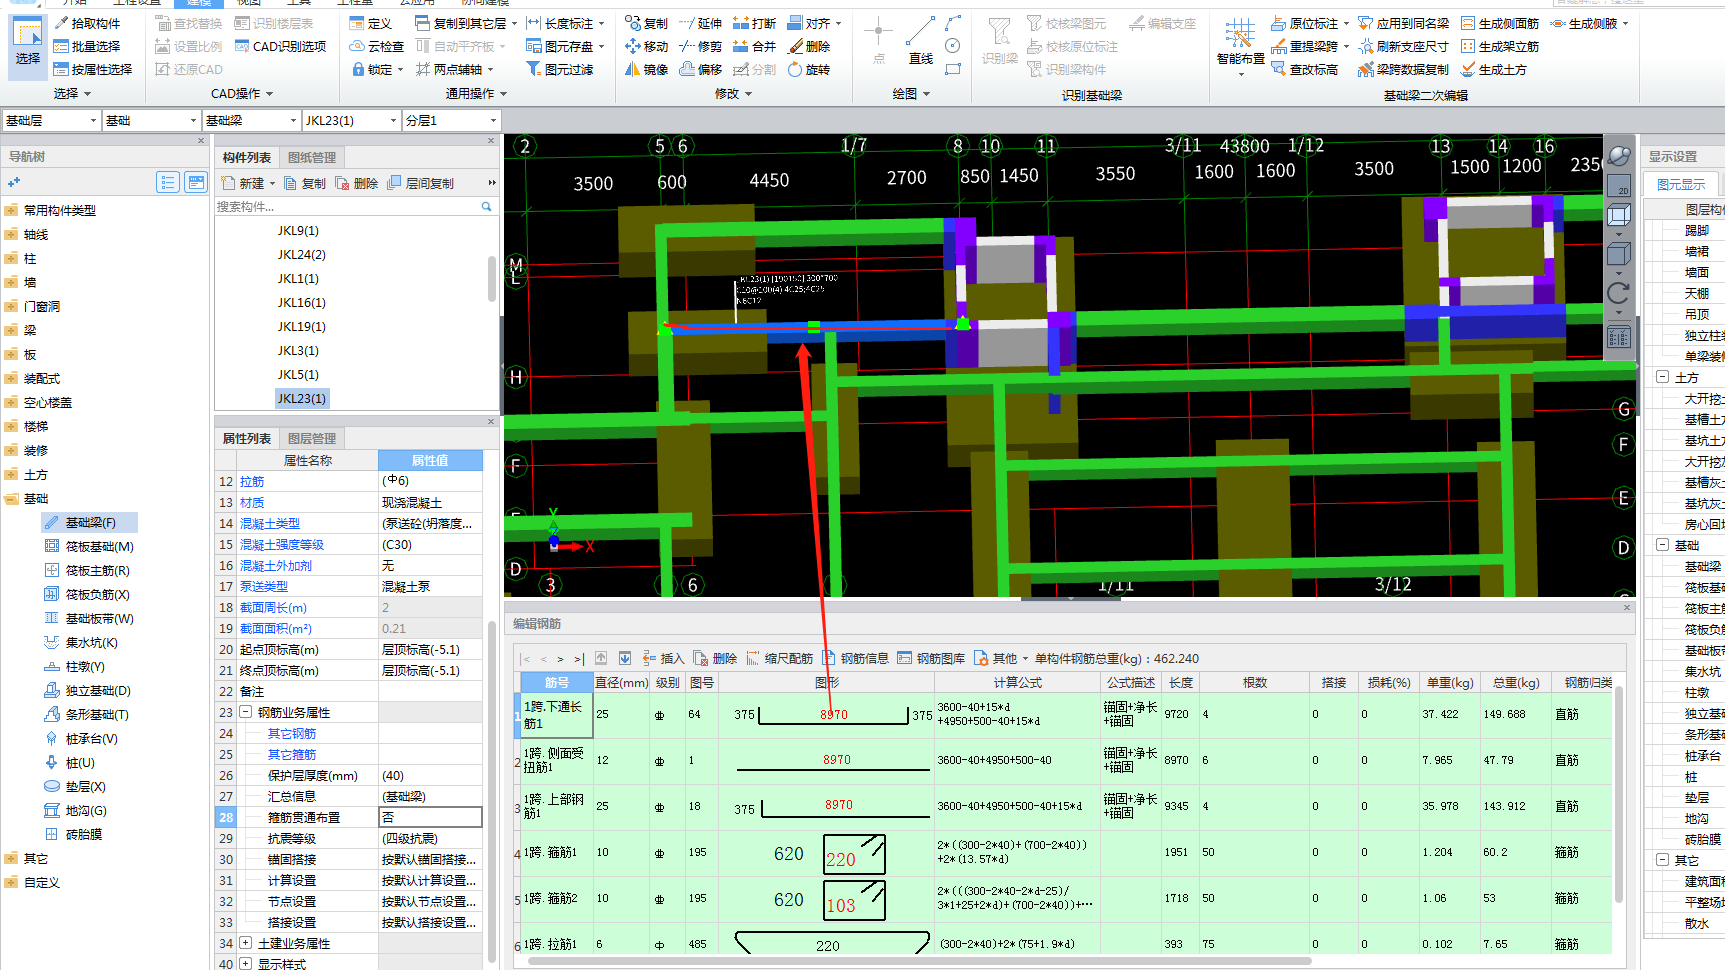Collapse the 钢筋业务属性 property group
This screenshot has width=1725, height=970.
(x=245, y=712)
